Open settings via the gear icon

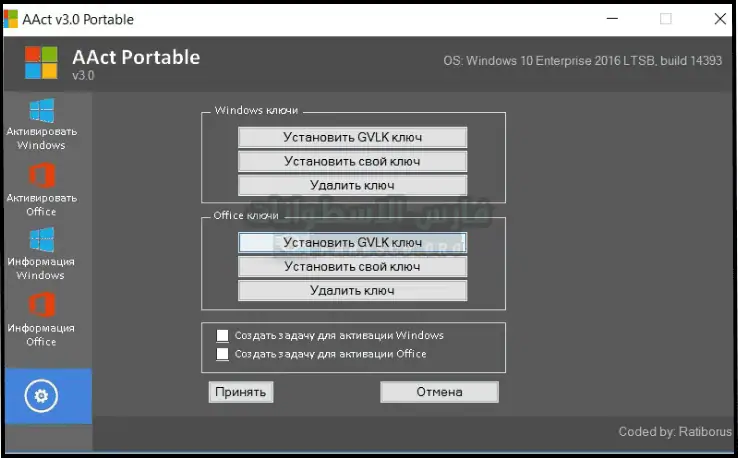41,396
